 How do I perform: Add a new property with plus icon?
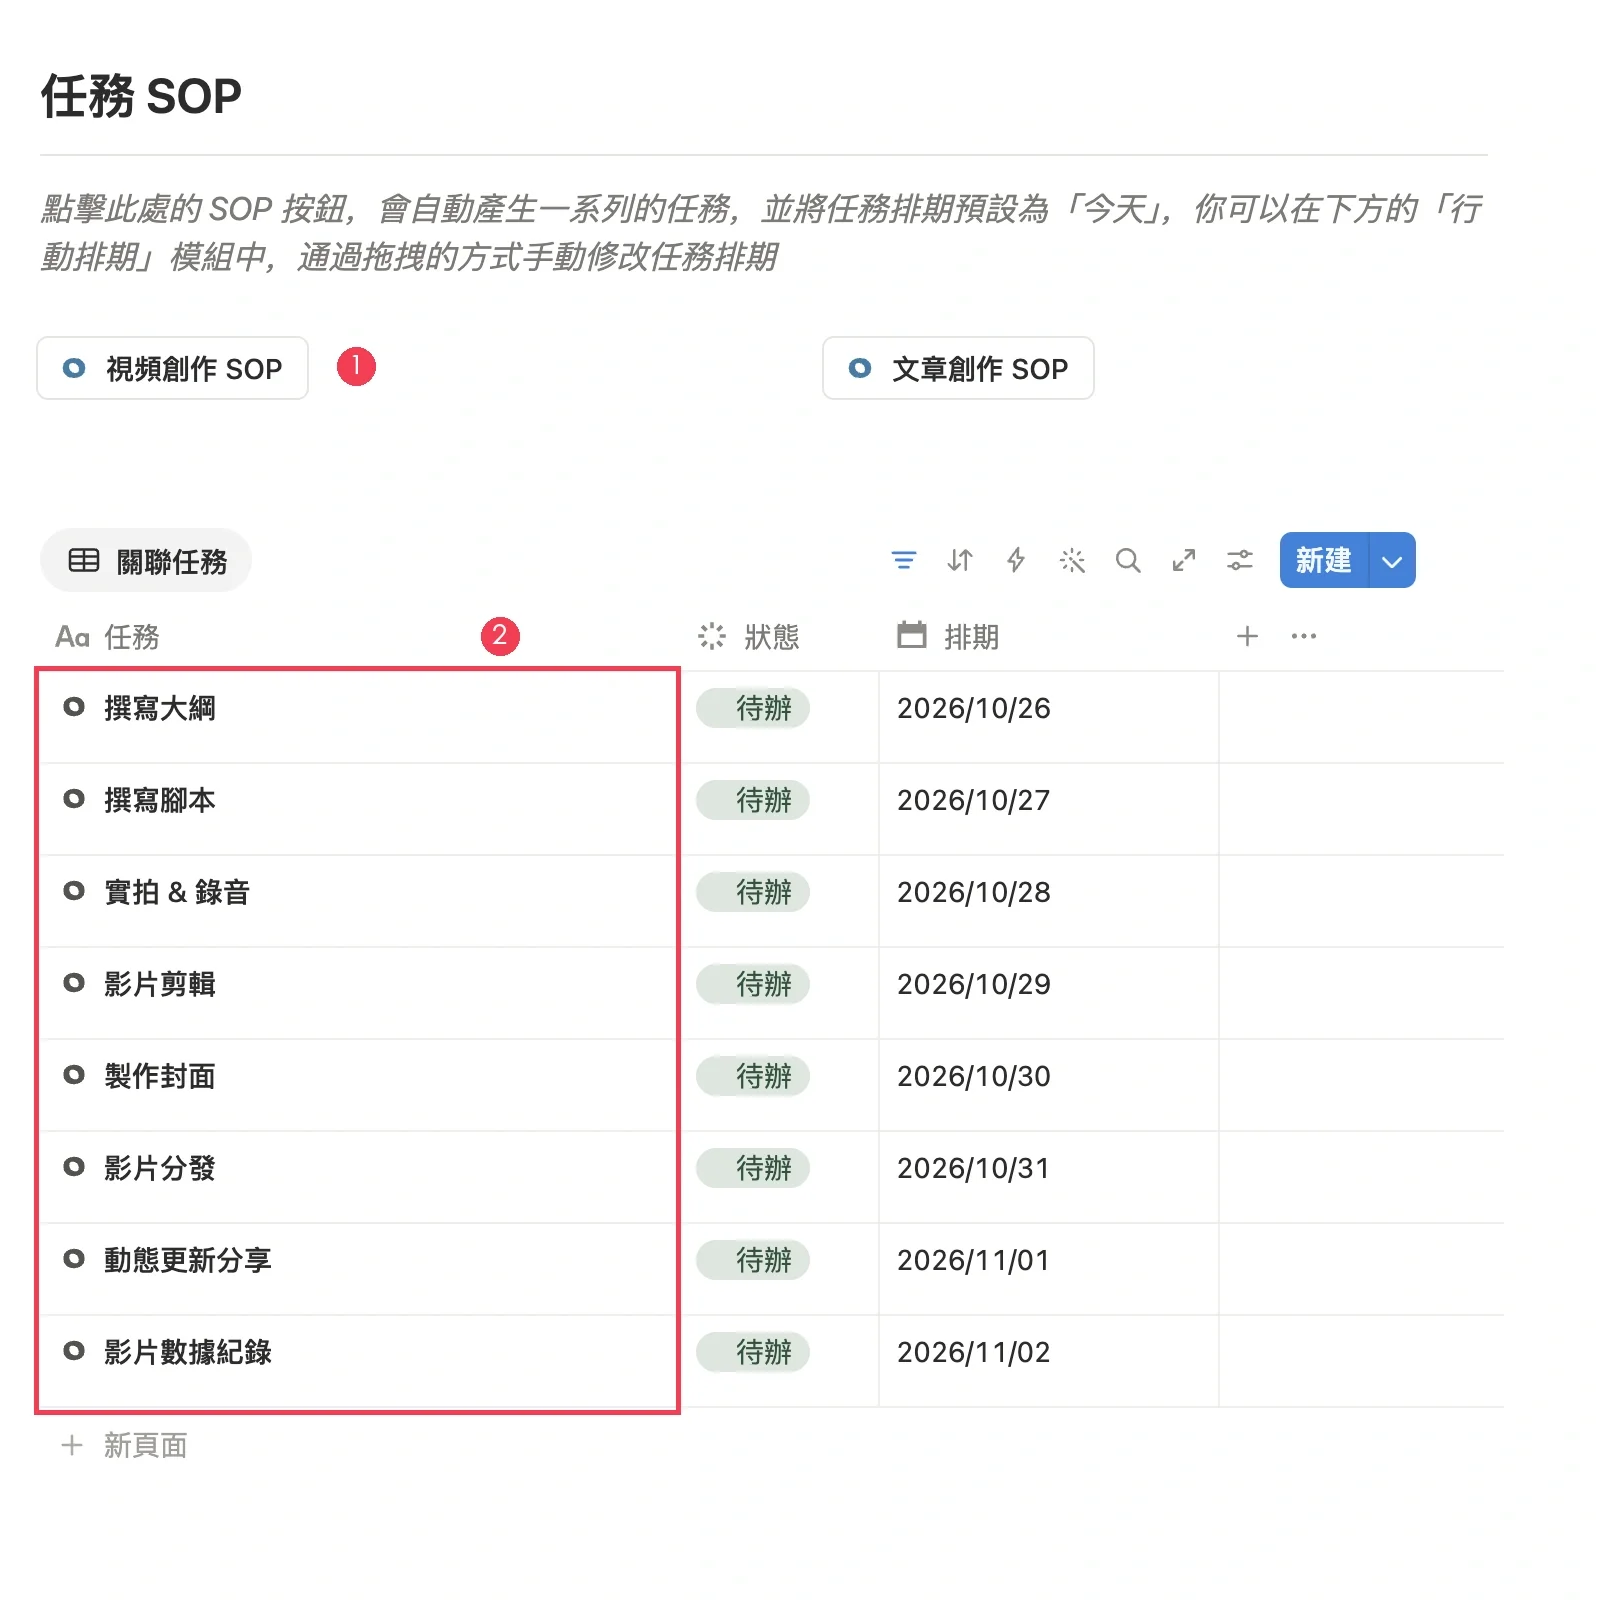click(1247, 636)
